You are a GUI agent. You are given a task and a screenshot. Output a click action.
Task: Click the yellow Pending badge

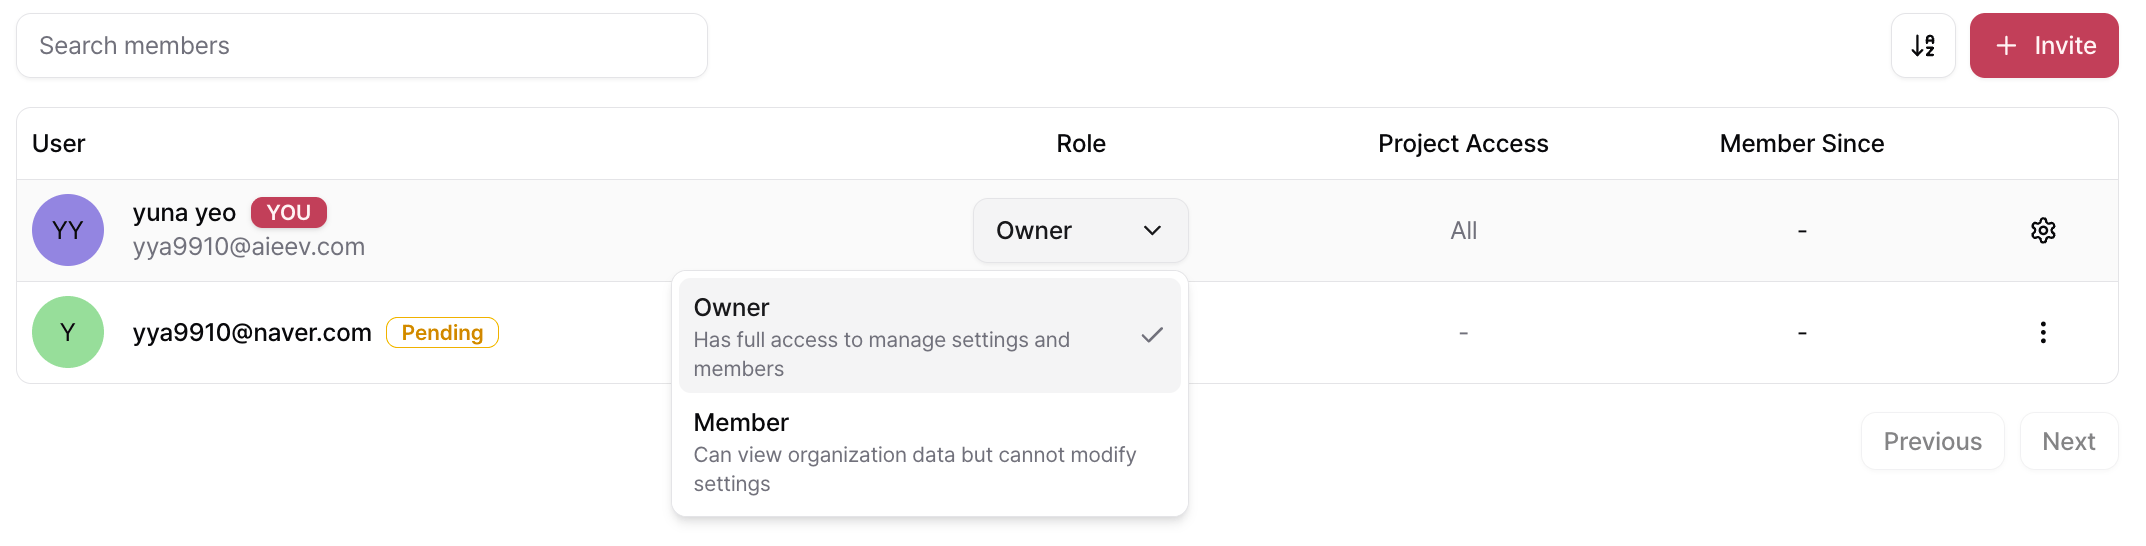pyautogui.click(x=442, y=333)
